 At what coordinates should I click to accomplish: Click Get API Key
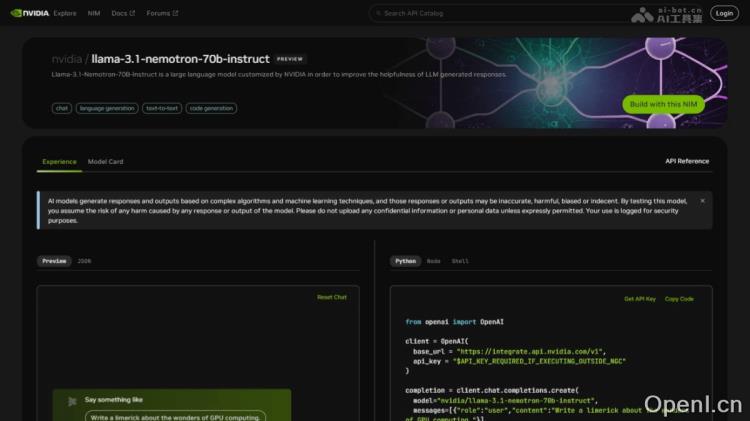[x=640, y=299]
